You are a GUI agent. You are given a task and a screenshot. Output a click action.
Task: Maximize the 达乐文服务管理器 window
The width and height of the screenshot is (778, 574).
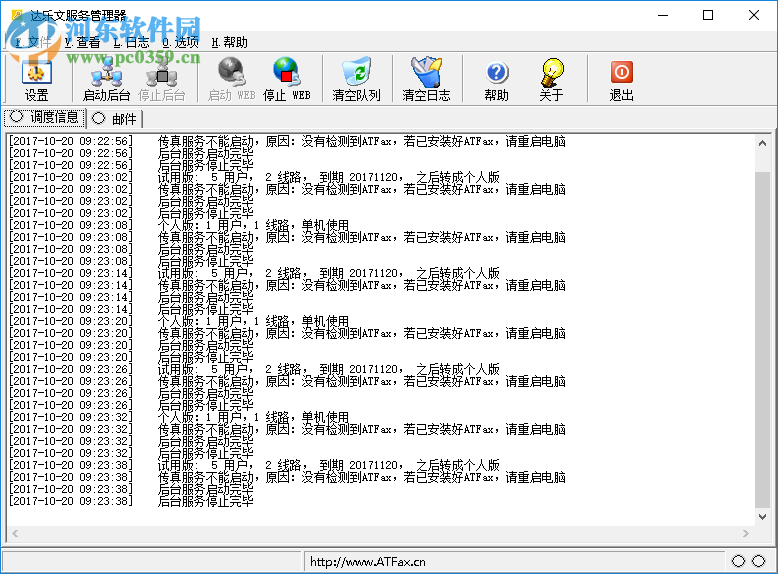[708, 15]
